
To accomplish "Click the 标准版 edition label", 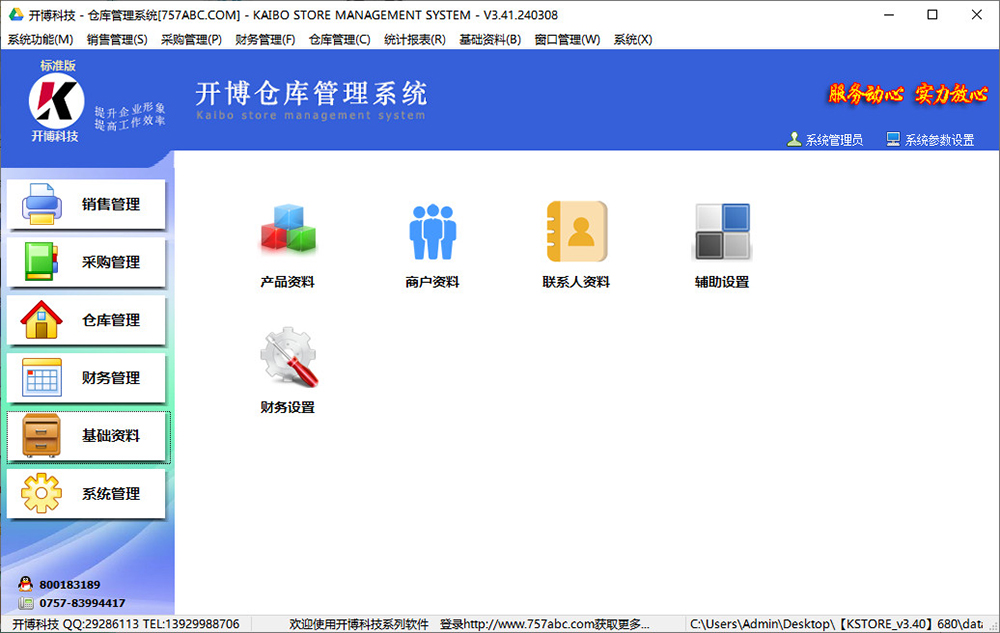I will coord(57,66).
